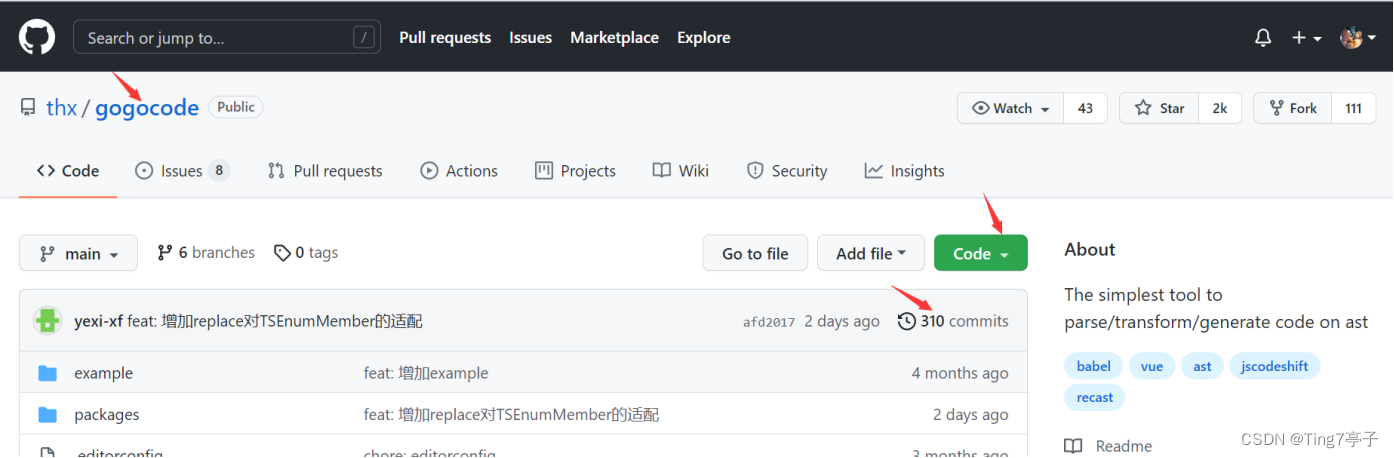
Task: Click the packages folder icon
Action: [x=47, y=414]
